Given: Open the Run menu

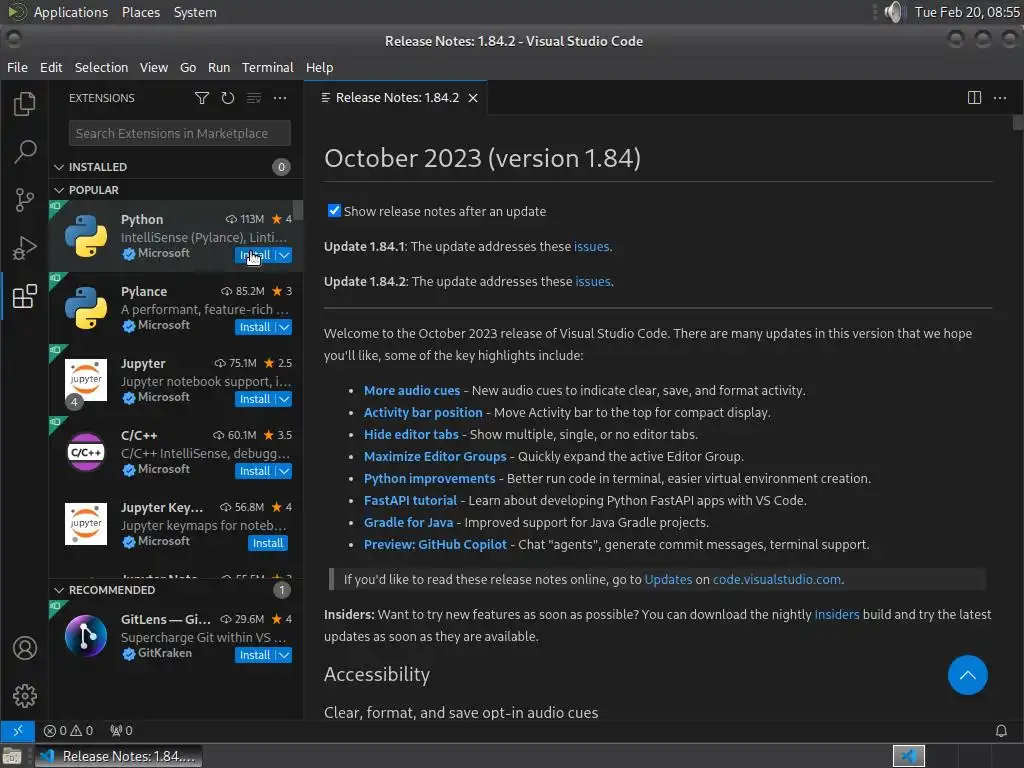Looking at the screenshot, I should pos(219,67).
